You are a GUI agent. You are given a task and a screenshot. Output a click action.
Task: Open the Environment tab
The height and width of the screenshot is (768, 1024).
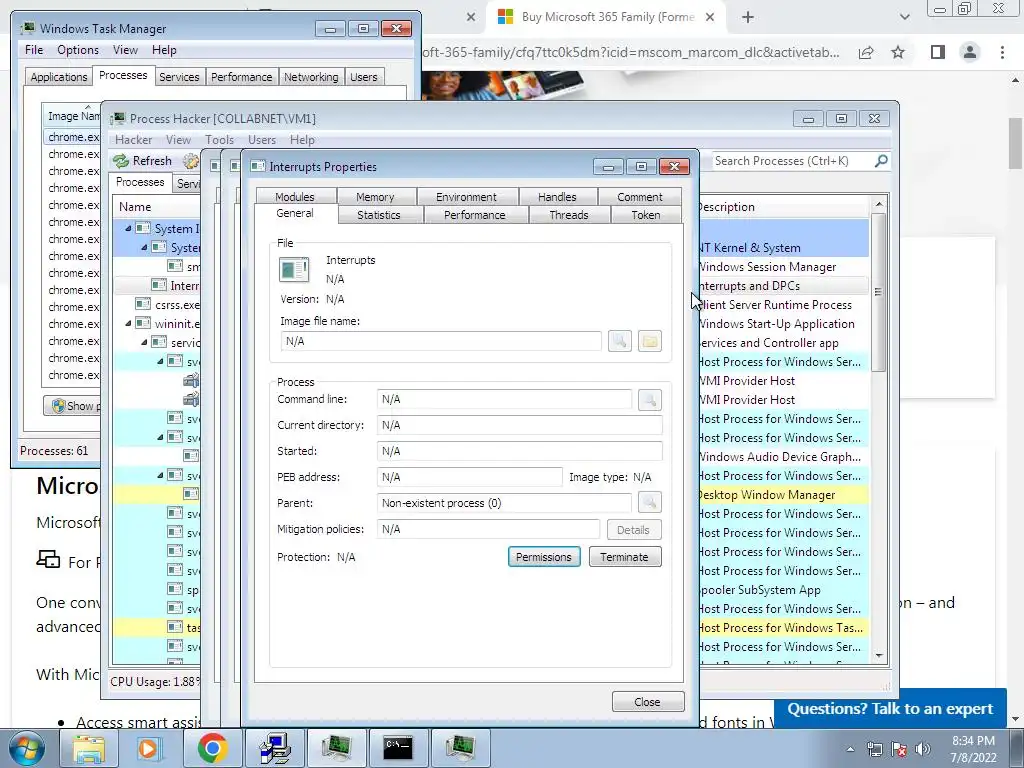(x=466, y=197)
